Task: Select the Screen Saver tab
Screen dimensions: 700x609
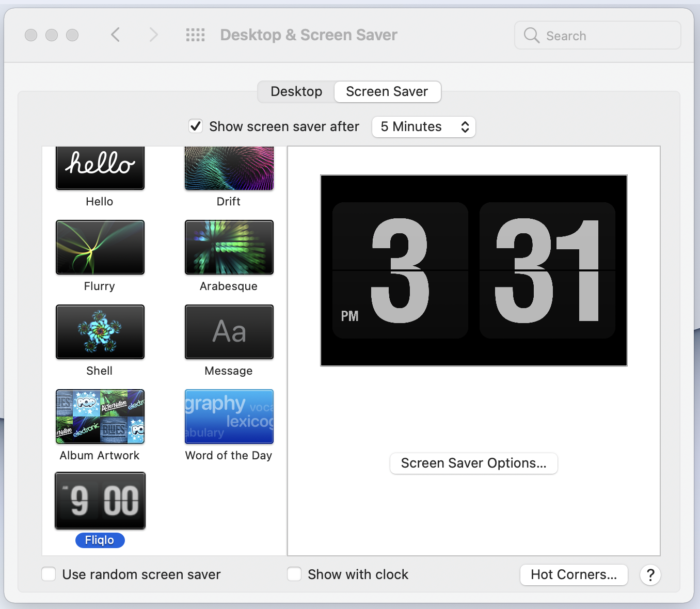Action: pos(387,92)
